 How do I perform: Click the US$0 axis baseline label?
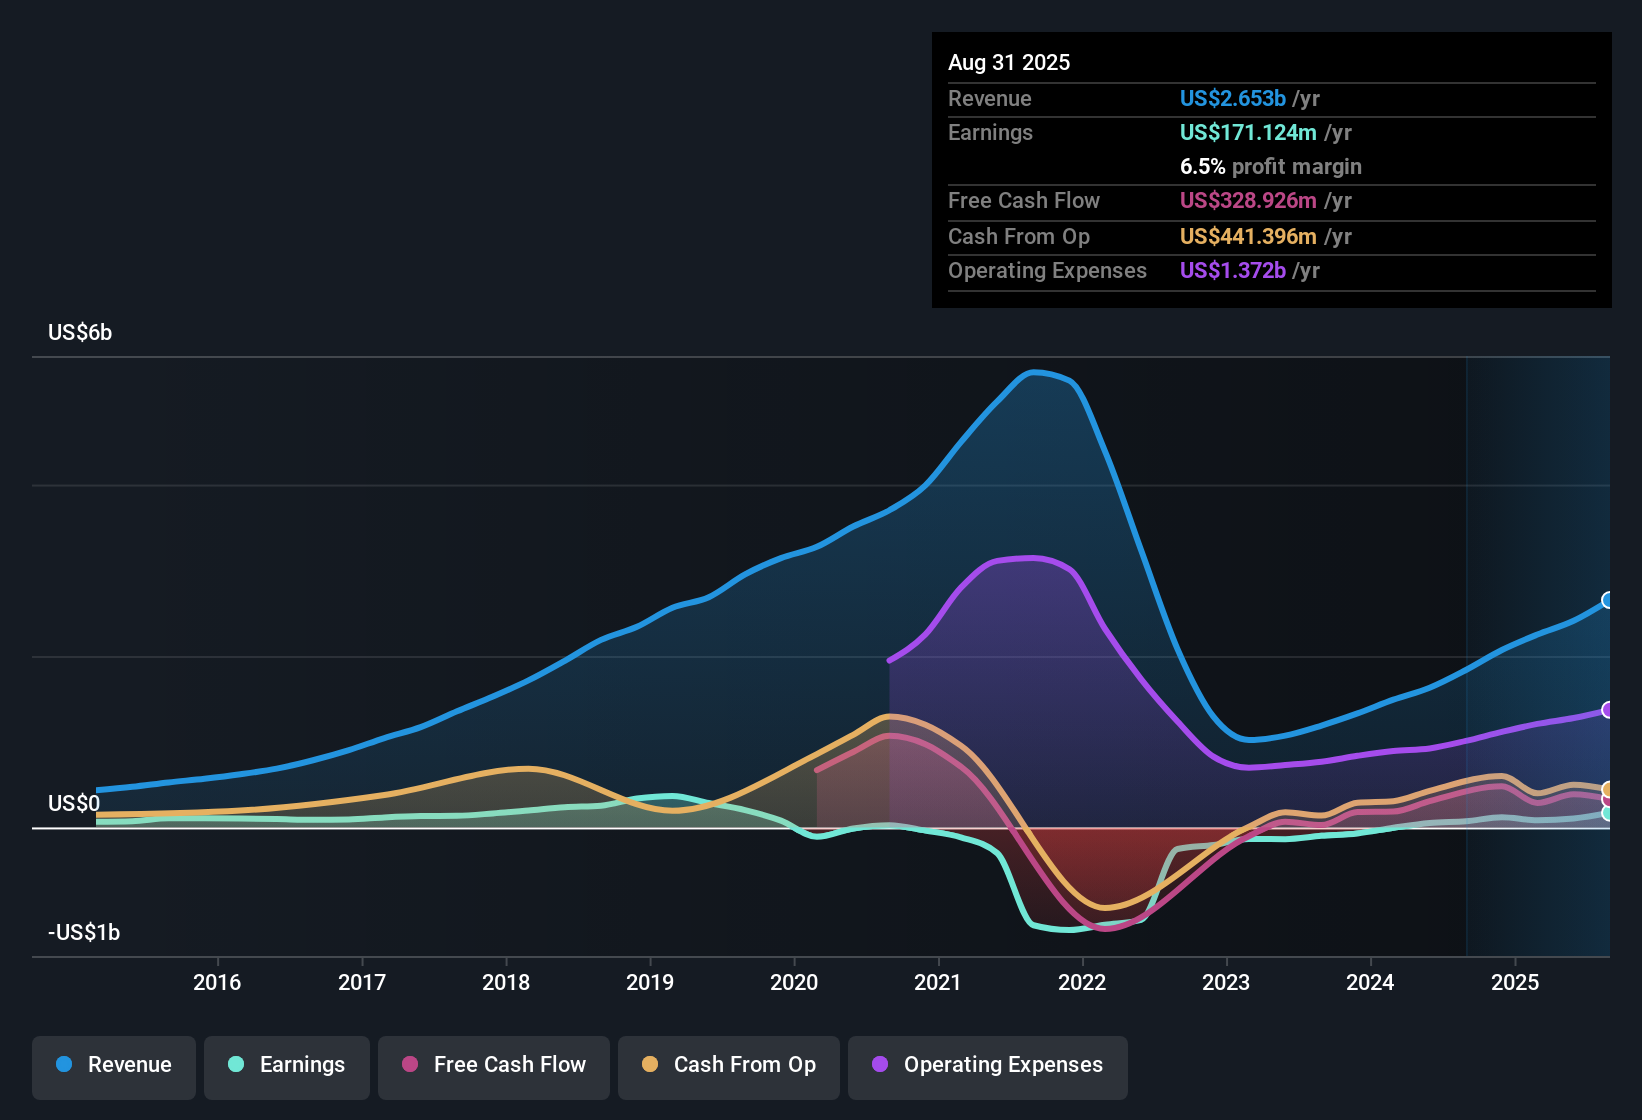coord(74,803)
